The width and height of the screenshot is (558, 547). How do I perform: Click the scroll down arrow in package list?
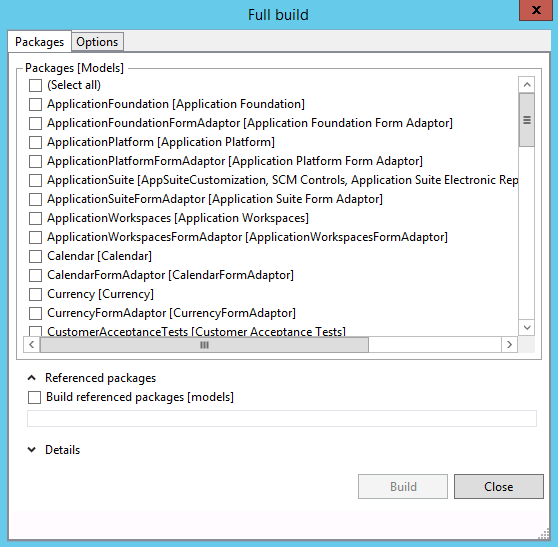click(527, 327)
